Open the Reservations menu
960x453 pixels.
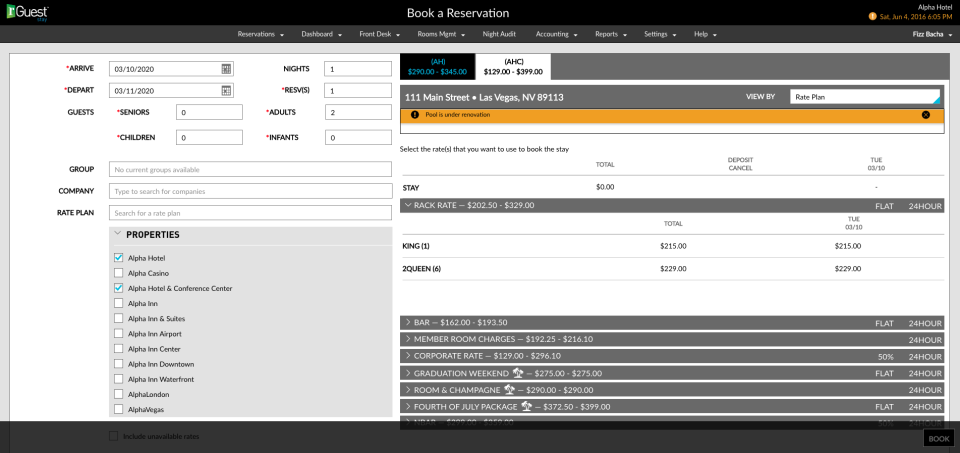click(x=261, y=34)
